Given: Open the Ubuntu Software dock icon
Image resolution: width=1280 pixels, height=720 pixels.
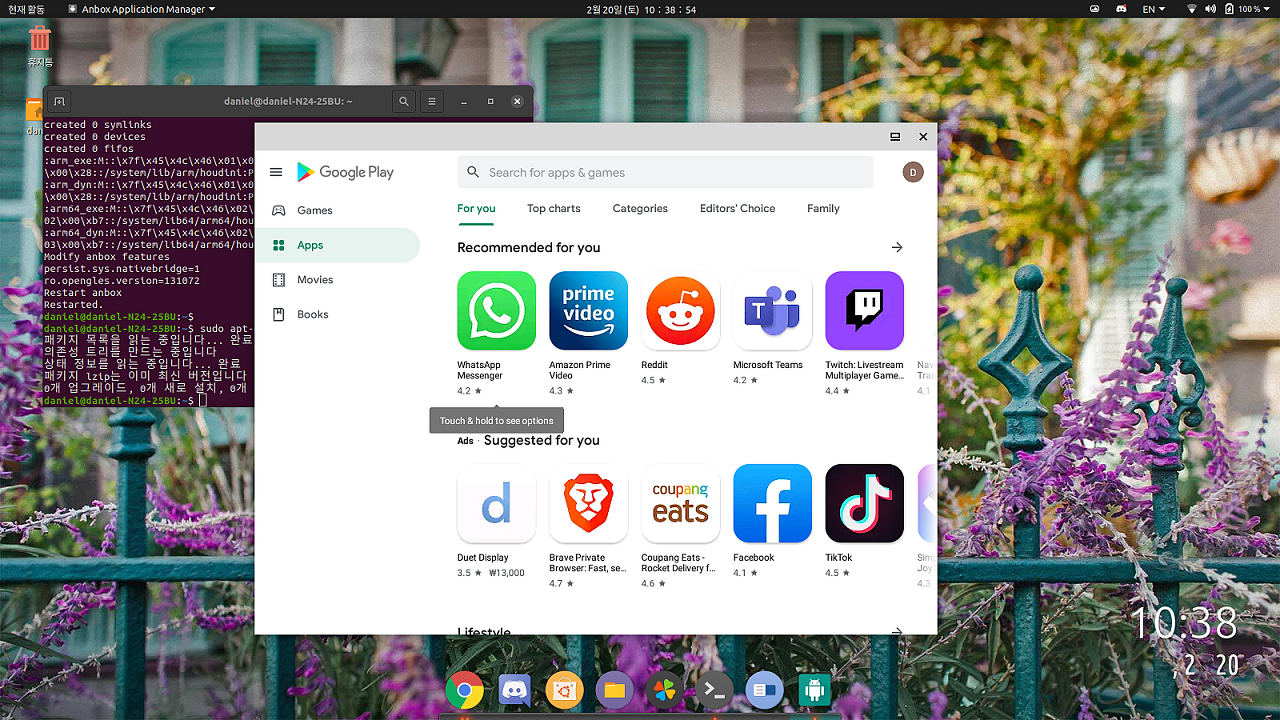Looking at the screenshot, I should [565, 690].
